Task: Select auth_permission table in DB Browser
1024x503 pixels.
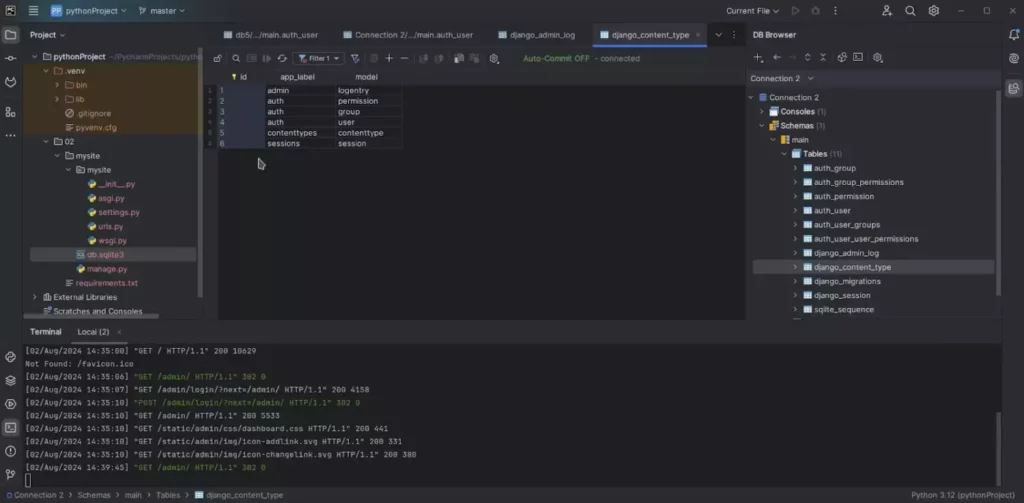Action: click(x=843, y=196)
